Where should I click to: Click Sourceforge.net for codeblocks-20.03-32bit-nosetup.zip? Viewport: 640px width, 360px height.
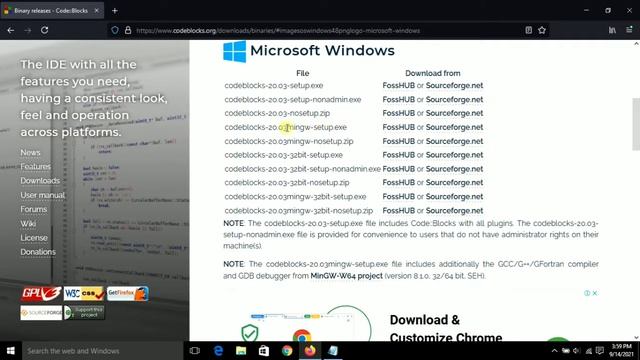pyautogui.click(x=454, y=182)
